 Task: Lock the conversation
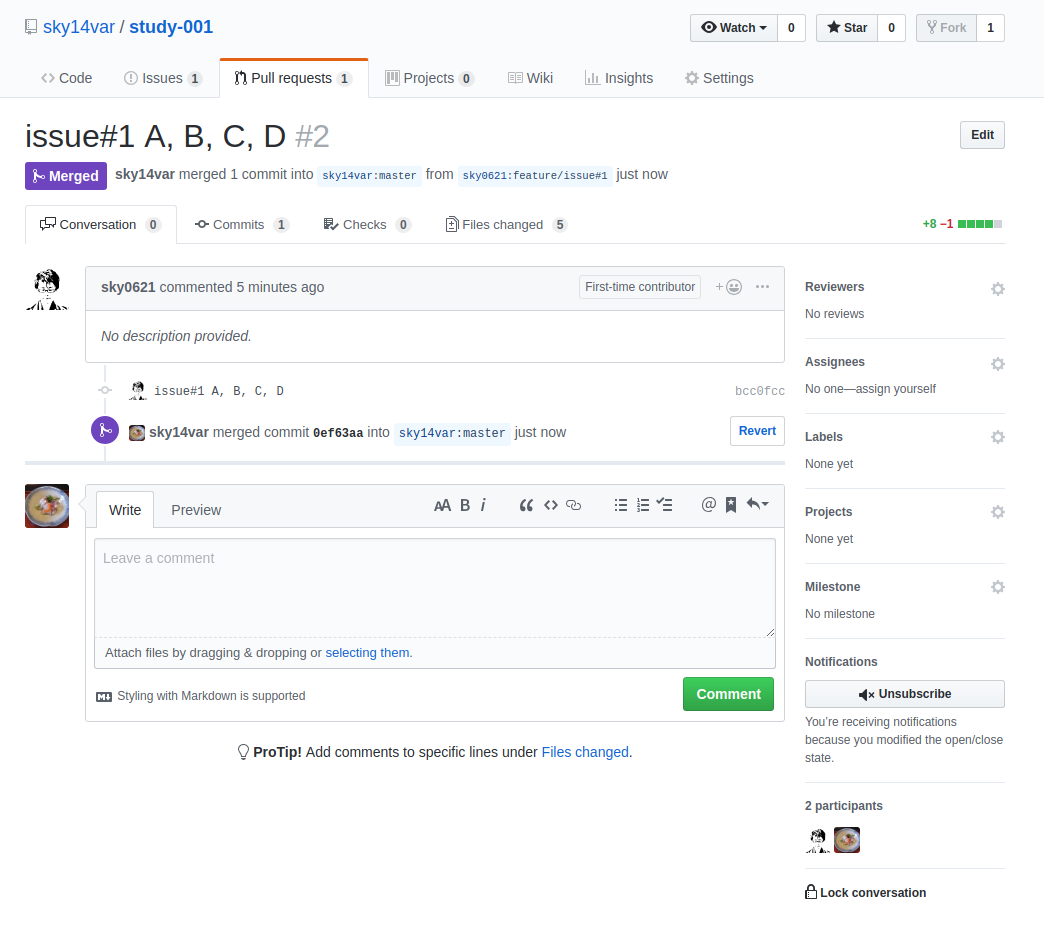coord(866,893)
